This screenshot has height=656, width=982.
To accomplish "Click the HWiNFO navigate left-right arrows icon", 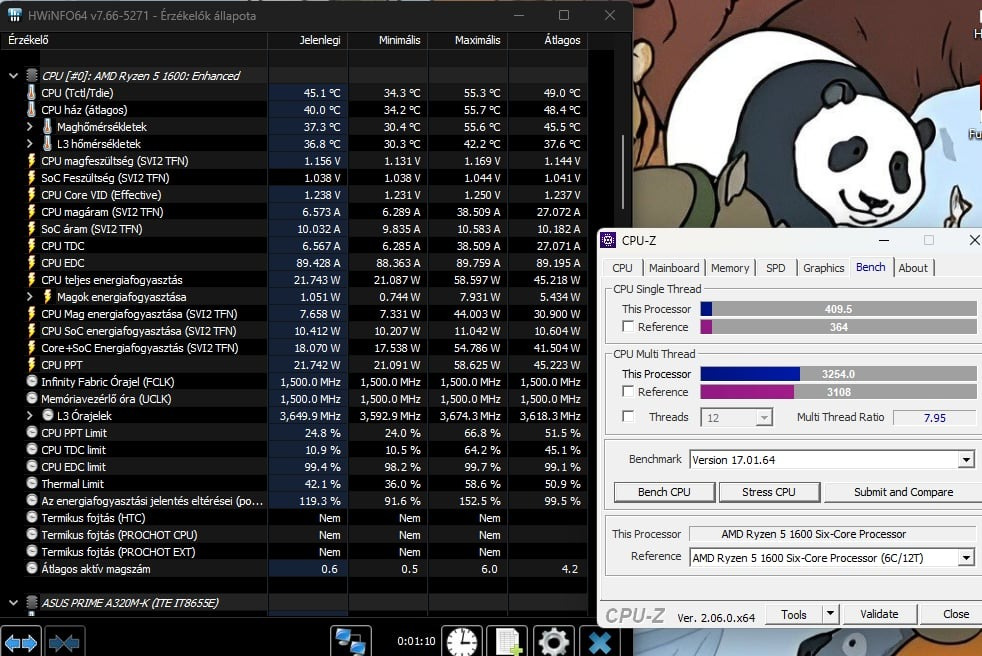I will tap(21, 642).
